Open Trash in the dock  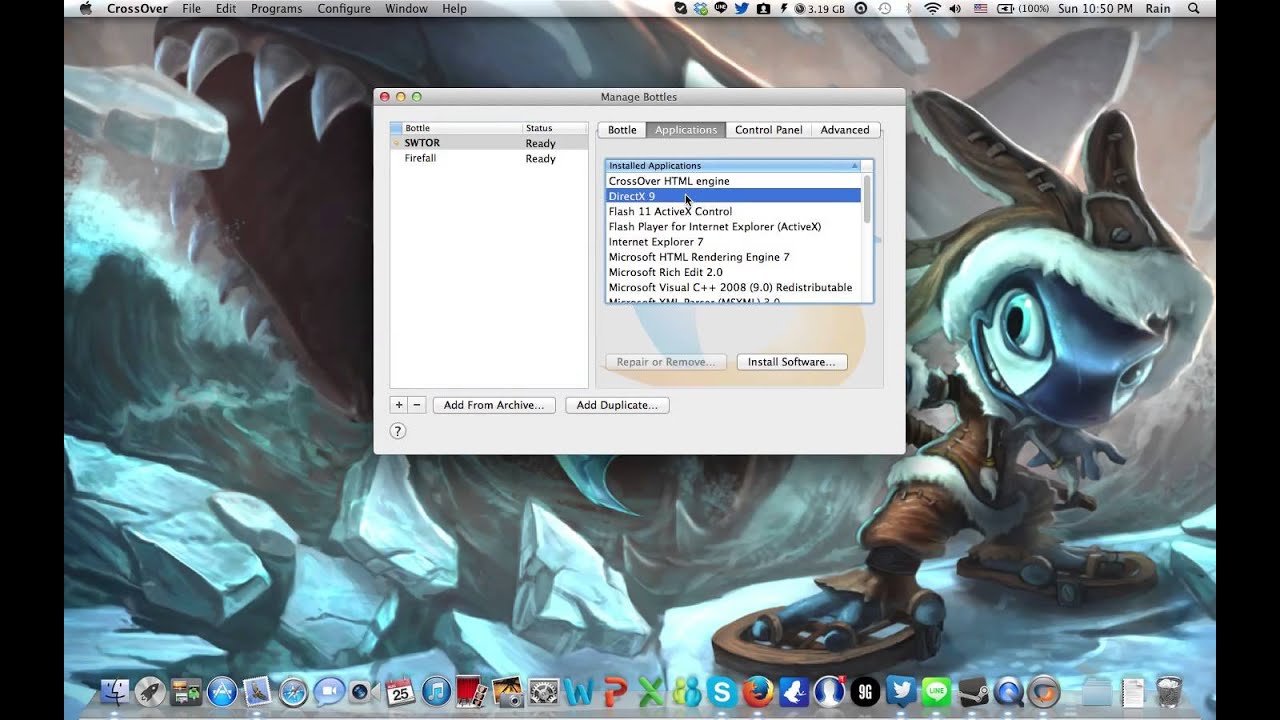tap(1169, 691)
